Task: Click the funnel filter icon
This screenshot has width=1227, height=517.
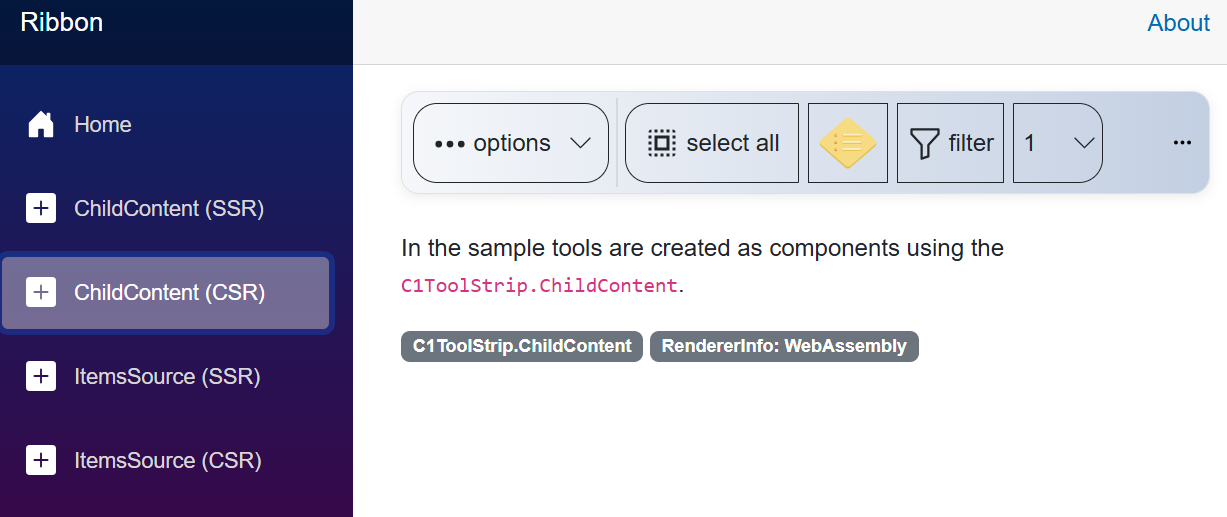Action: [x=924, y=143]
